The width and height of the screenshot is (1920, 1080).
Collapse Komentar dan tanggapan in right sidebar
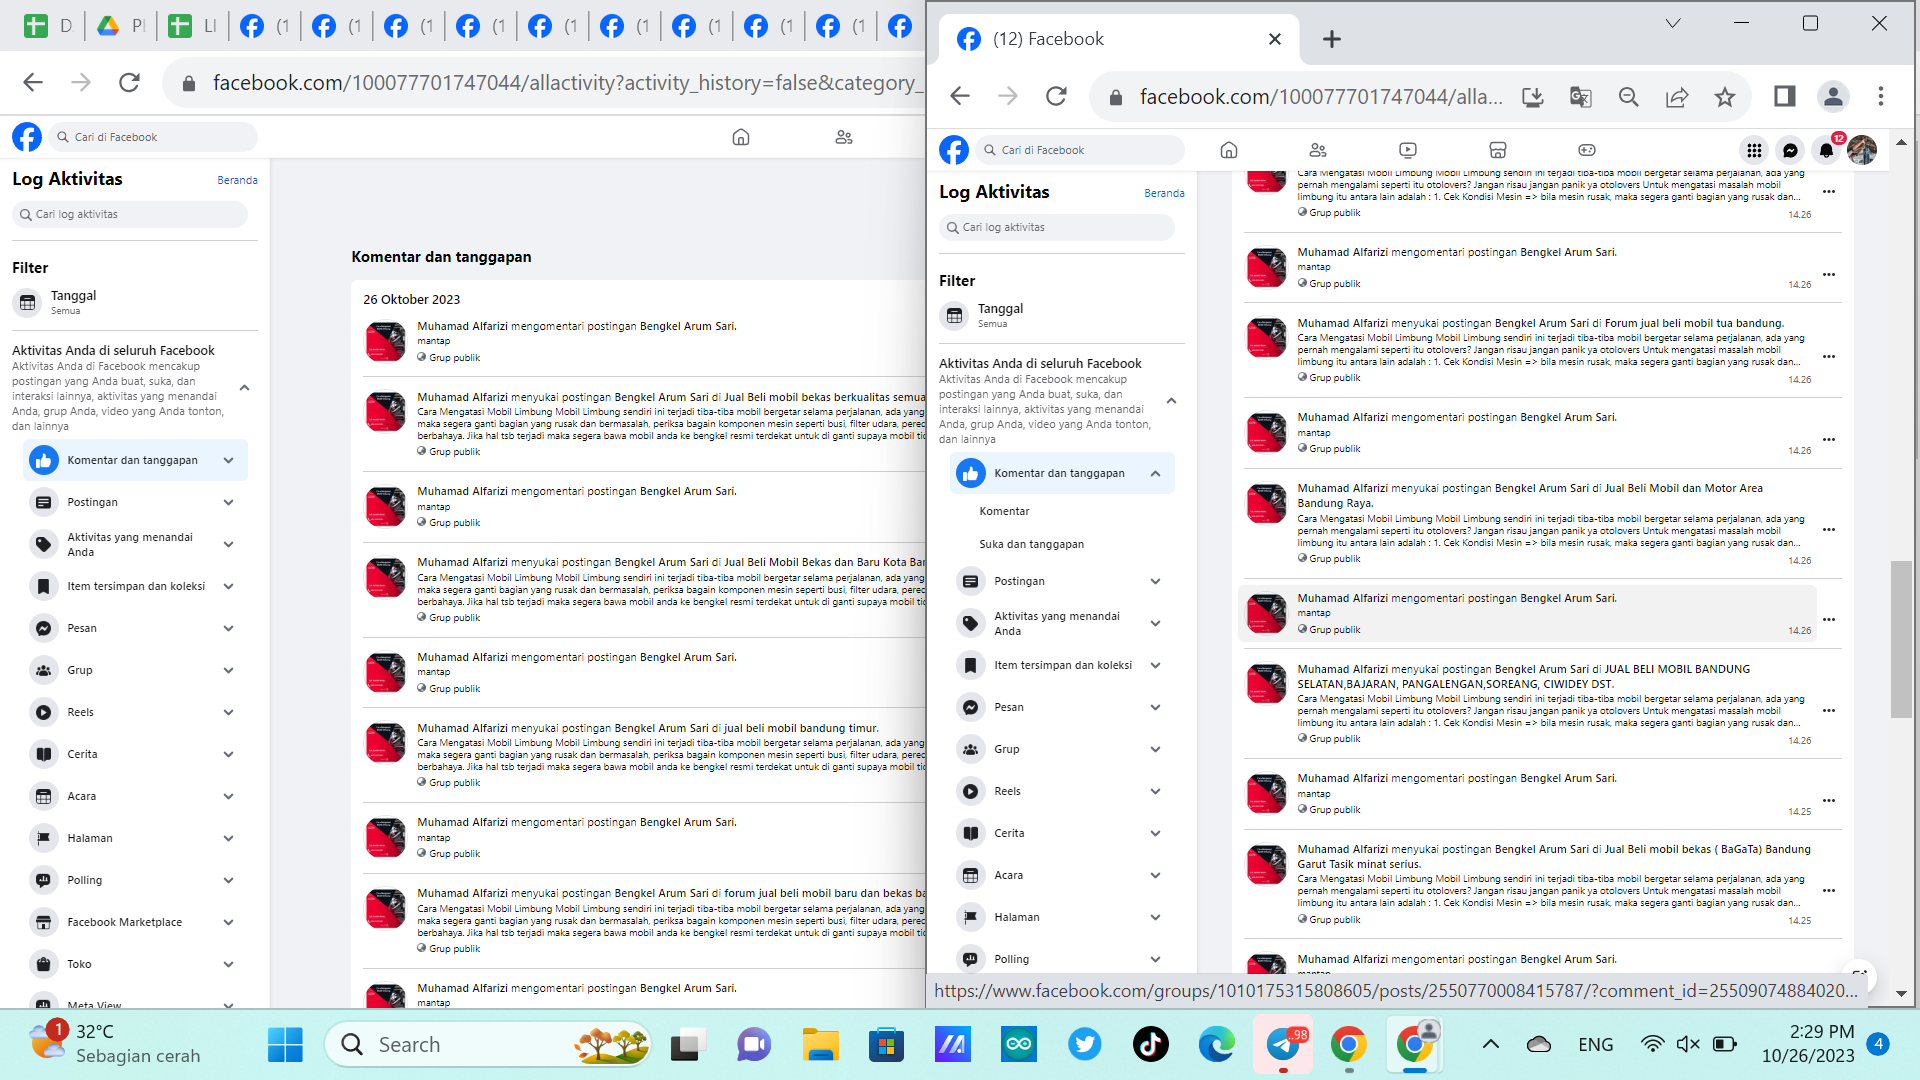pos(1156,474)
